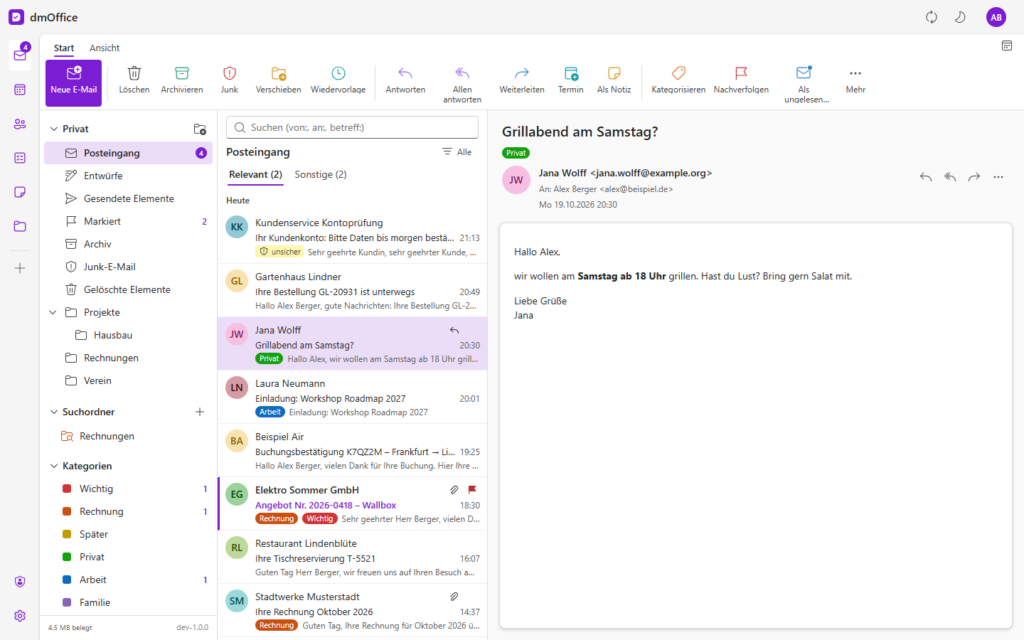Switch to the Ansicht ribbon tab
Viewport: 1024px width, 640px height.
click(104, 48)
